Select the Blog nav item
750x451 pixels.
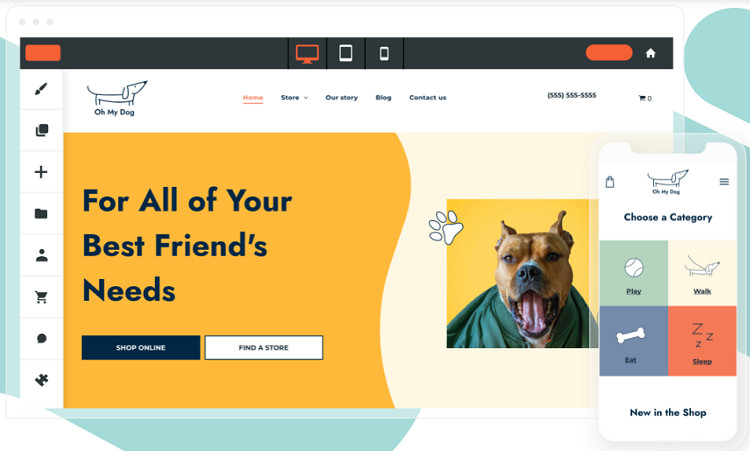(x=383, y=98)
